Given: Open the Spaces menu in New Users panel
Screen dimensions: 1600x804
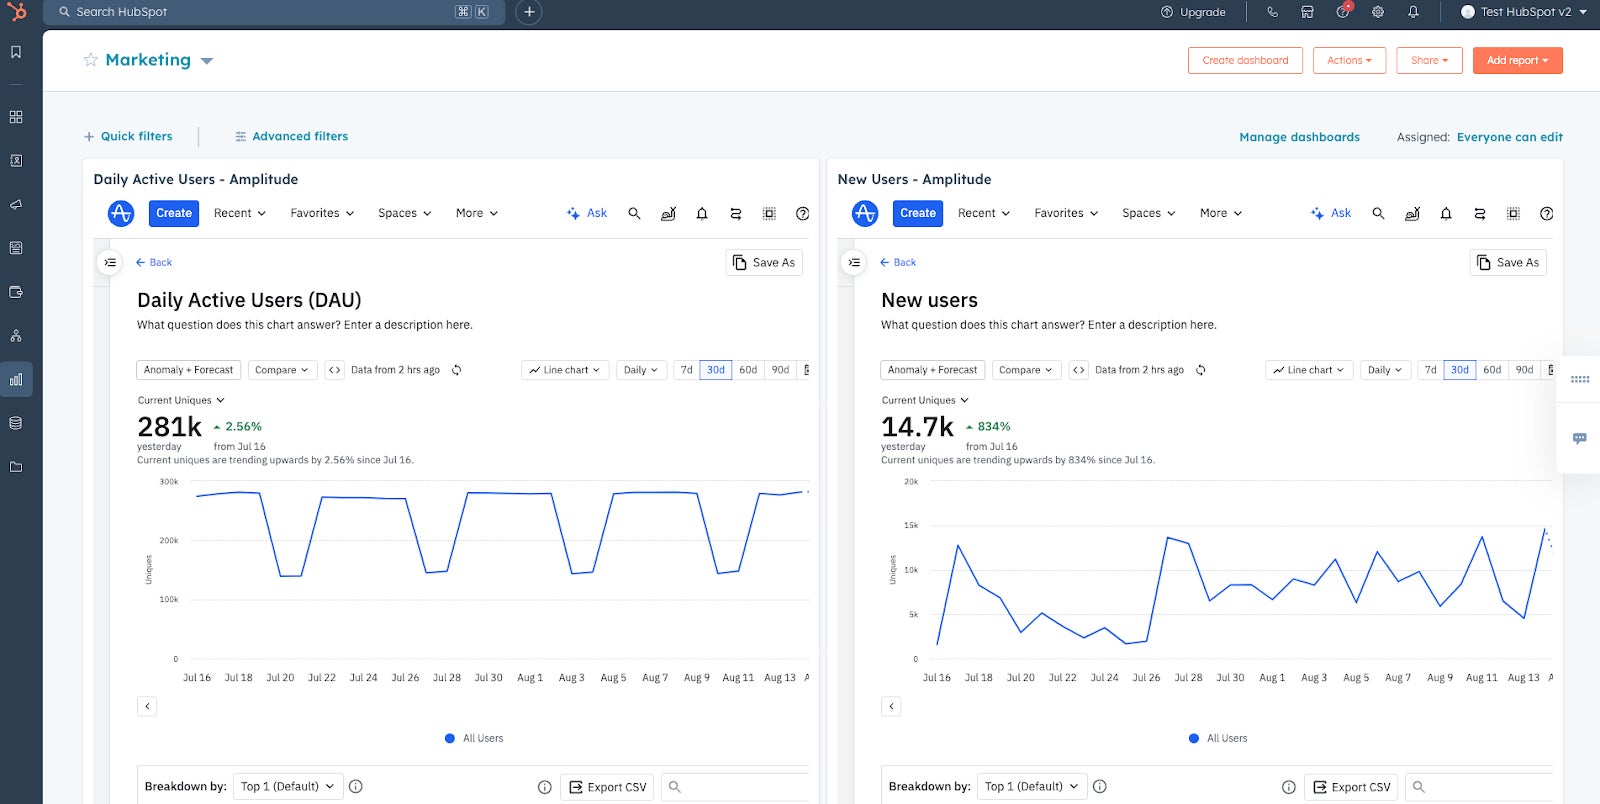Looking at the screenshot, I should point(1148,213).
